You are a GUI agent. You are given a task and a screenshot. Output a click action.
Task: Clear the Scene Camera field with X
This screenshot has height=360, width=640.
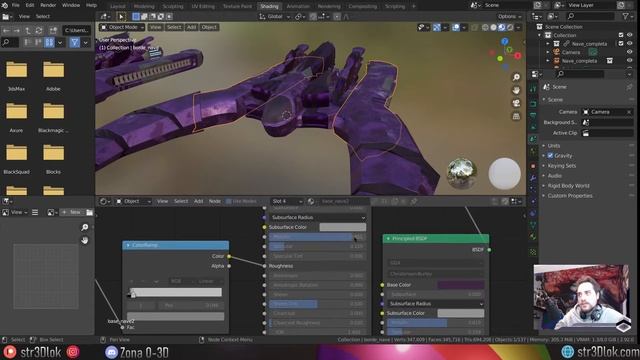[x=629, y=112]
